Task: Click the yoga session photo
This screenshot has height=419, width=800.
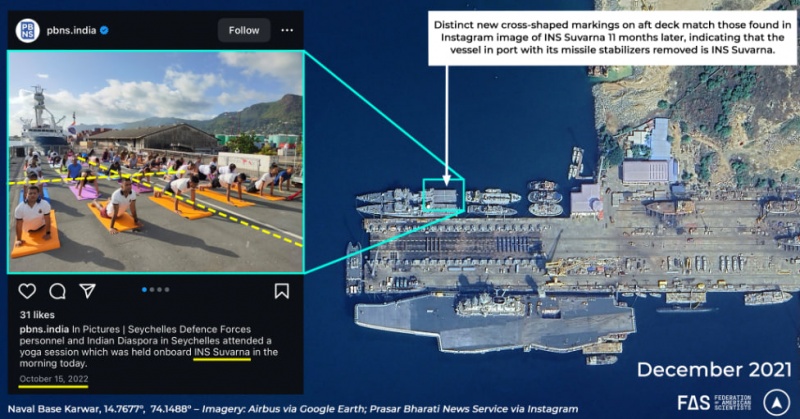Action: coord(155,162)
